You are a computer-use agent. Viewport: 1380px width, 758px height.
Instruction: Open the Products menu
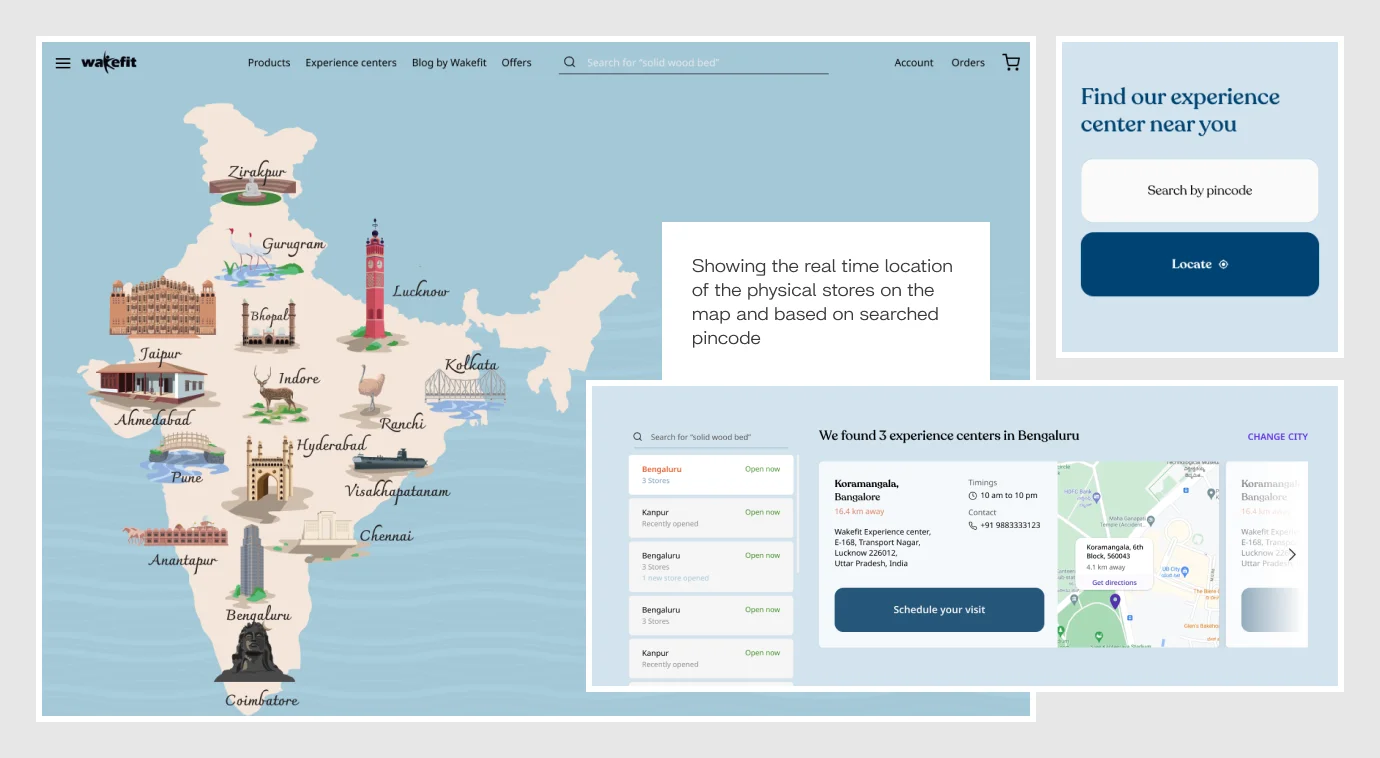tap(269, 62)
